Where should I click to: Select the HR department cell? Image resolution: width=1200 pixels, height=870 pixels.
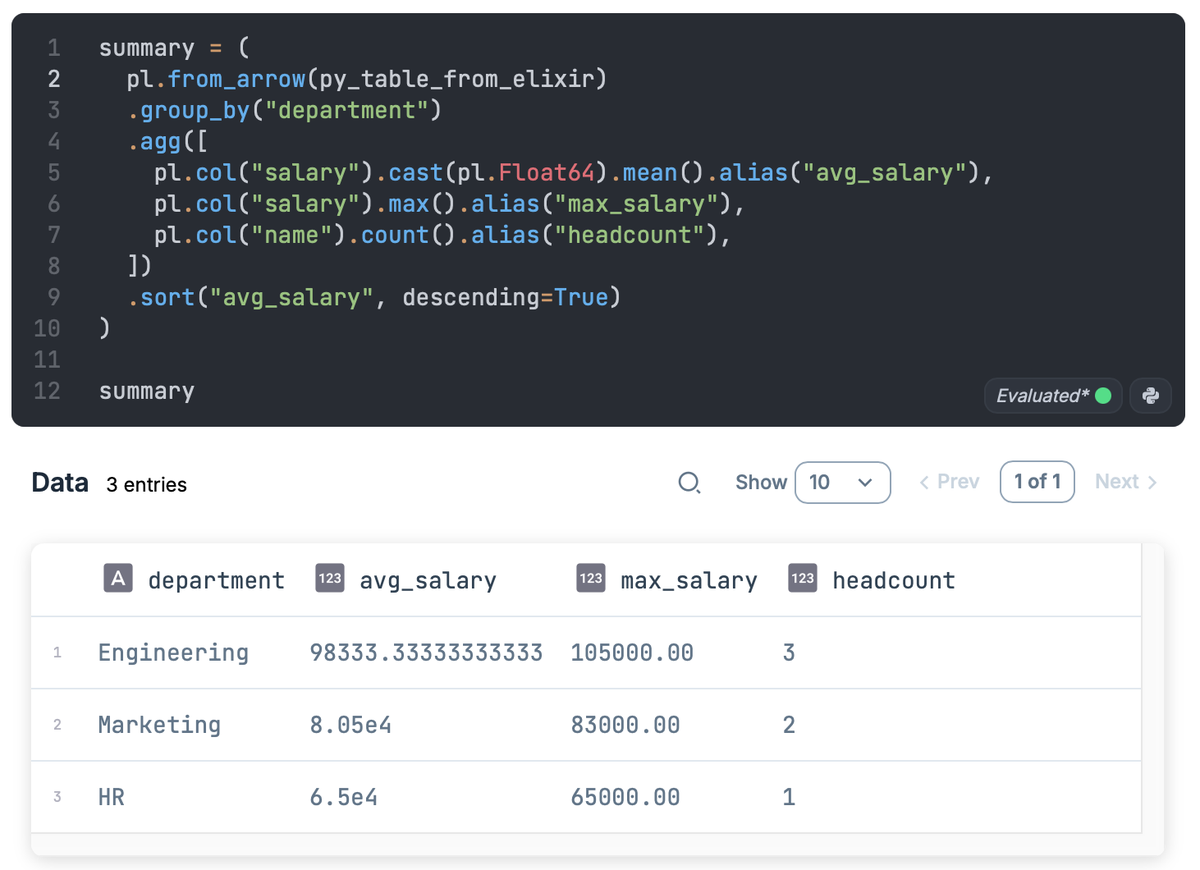(111, 797)
